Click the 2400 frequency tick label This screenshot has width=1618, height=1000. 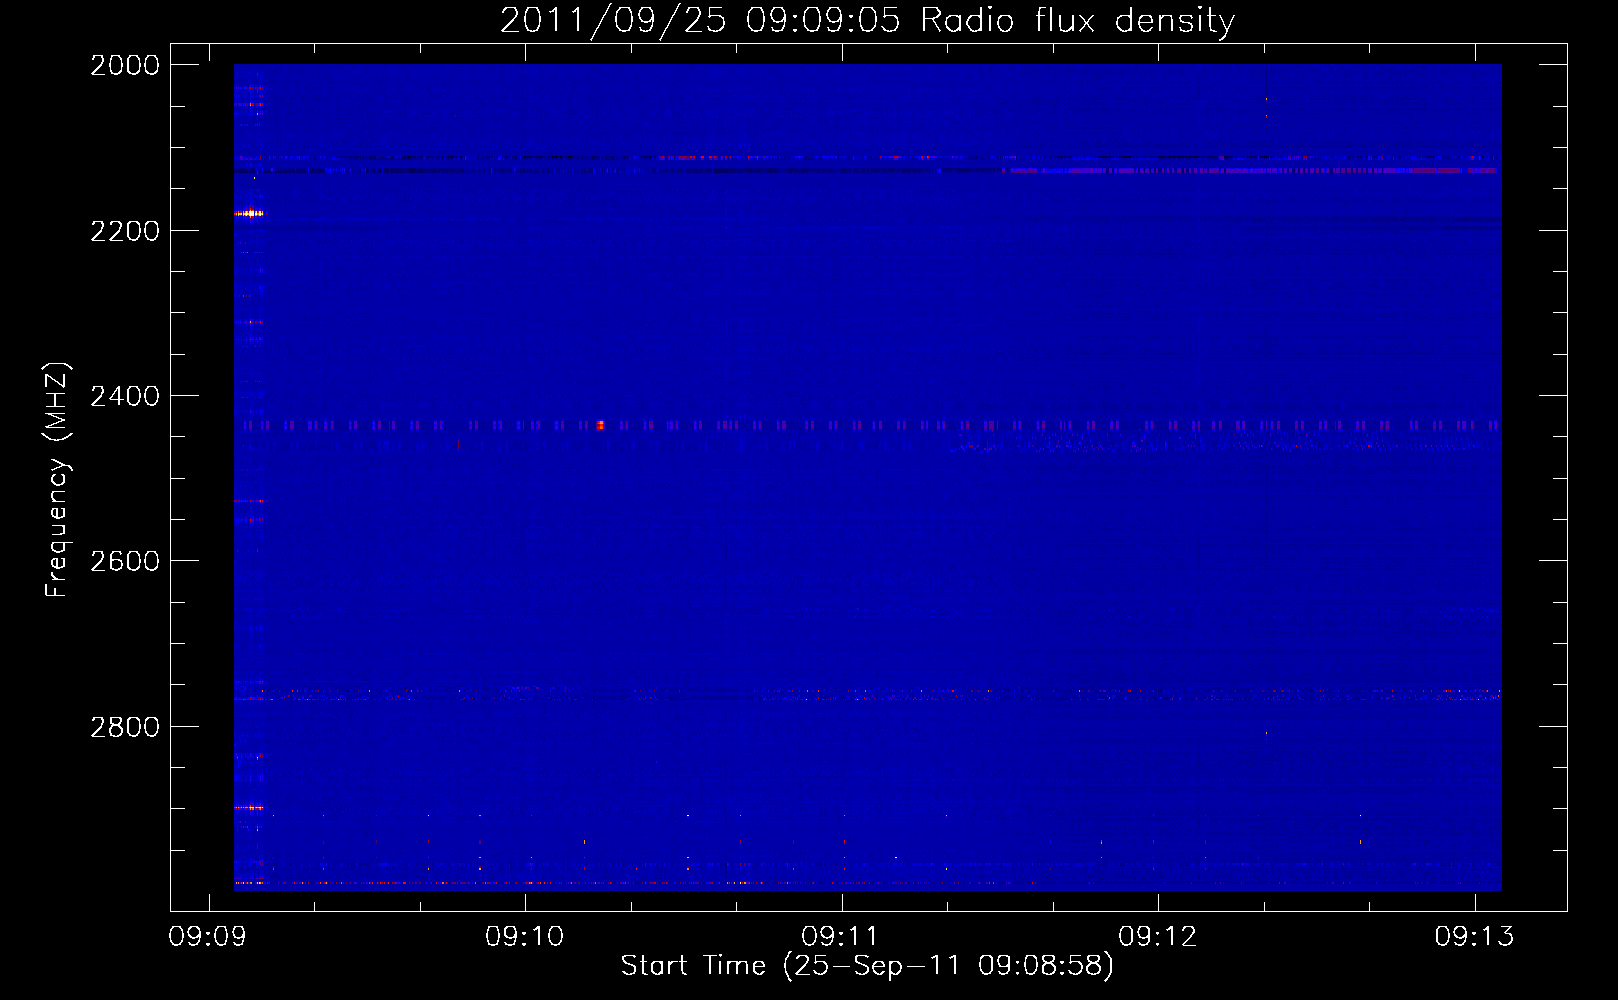click(x=125, y=396)
